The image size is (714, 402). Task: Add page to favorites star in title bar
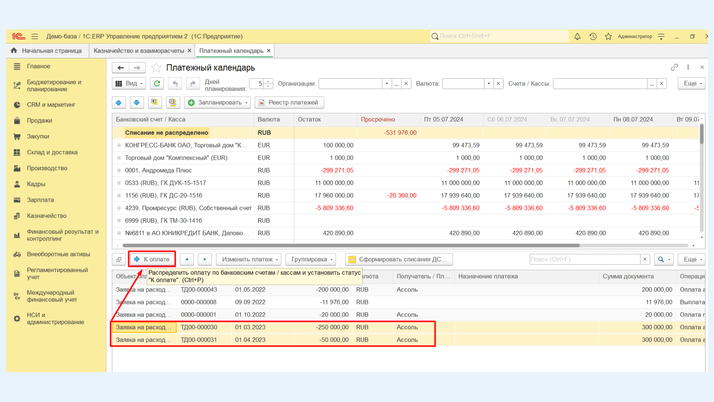(608, 36)
